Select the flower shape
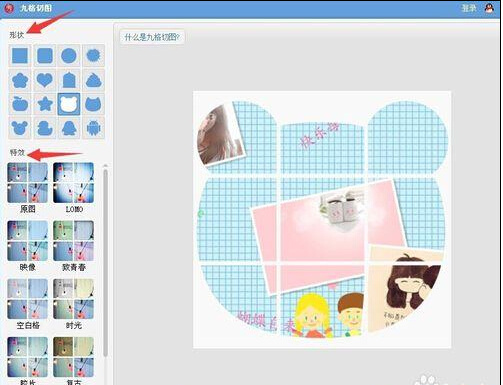The width and height of the screenshot is (503, 385). (20, 80)
